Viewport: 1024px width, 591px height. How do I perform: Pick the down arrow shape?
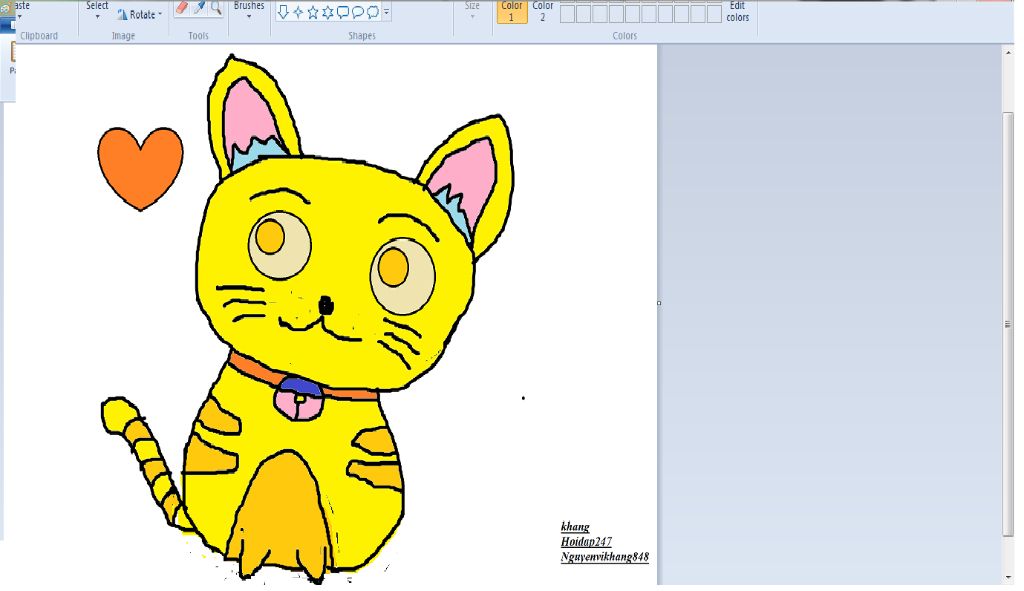tap(283, 11)
